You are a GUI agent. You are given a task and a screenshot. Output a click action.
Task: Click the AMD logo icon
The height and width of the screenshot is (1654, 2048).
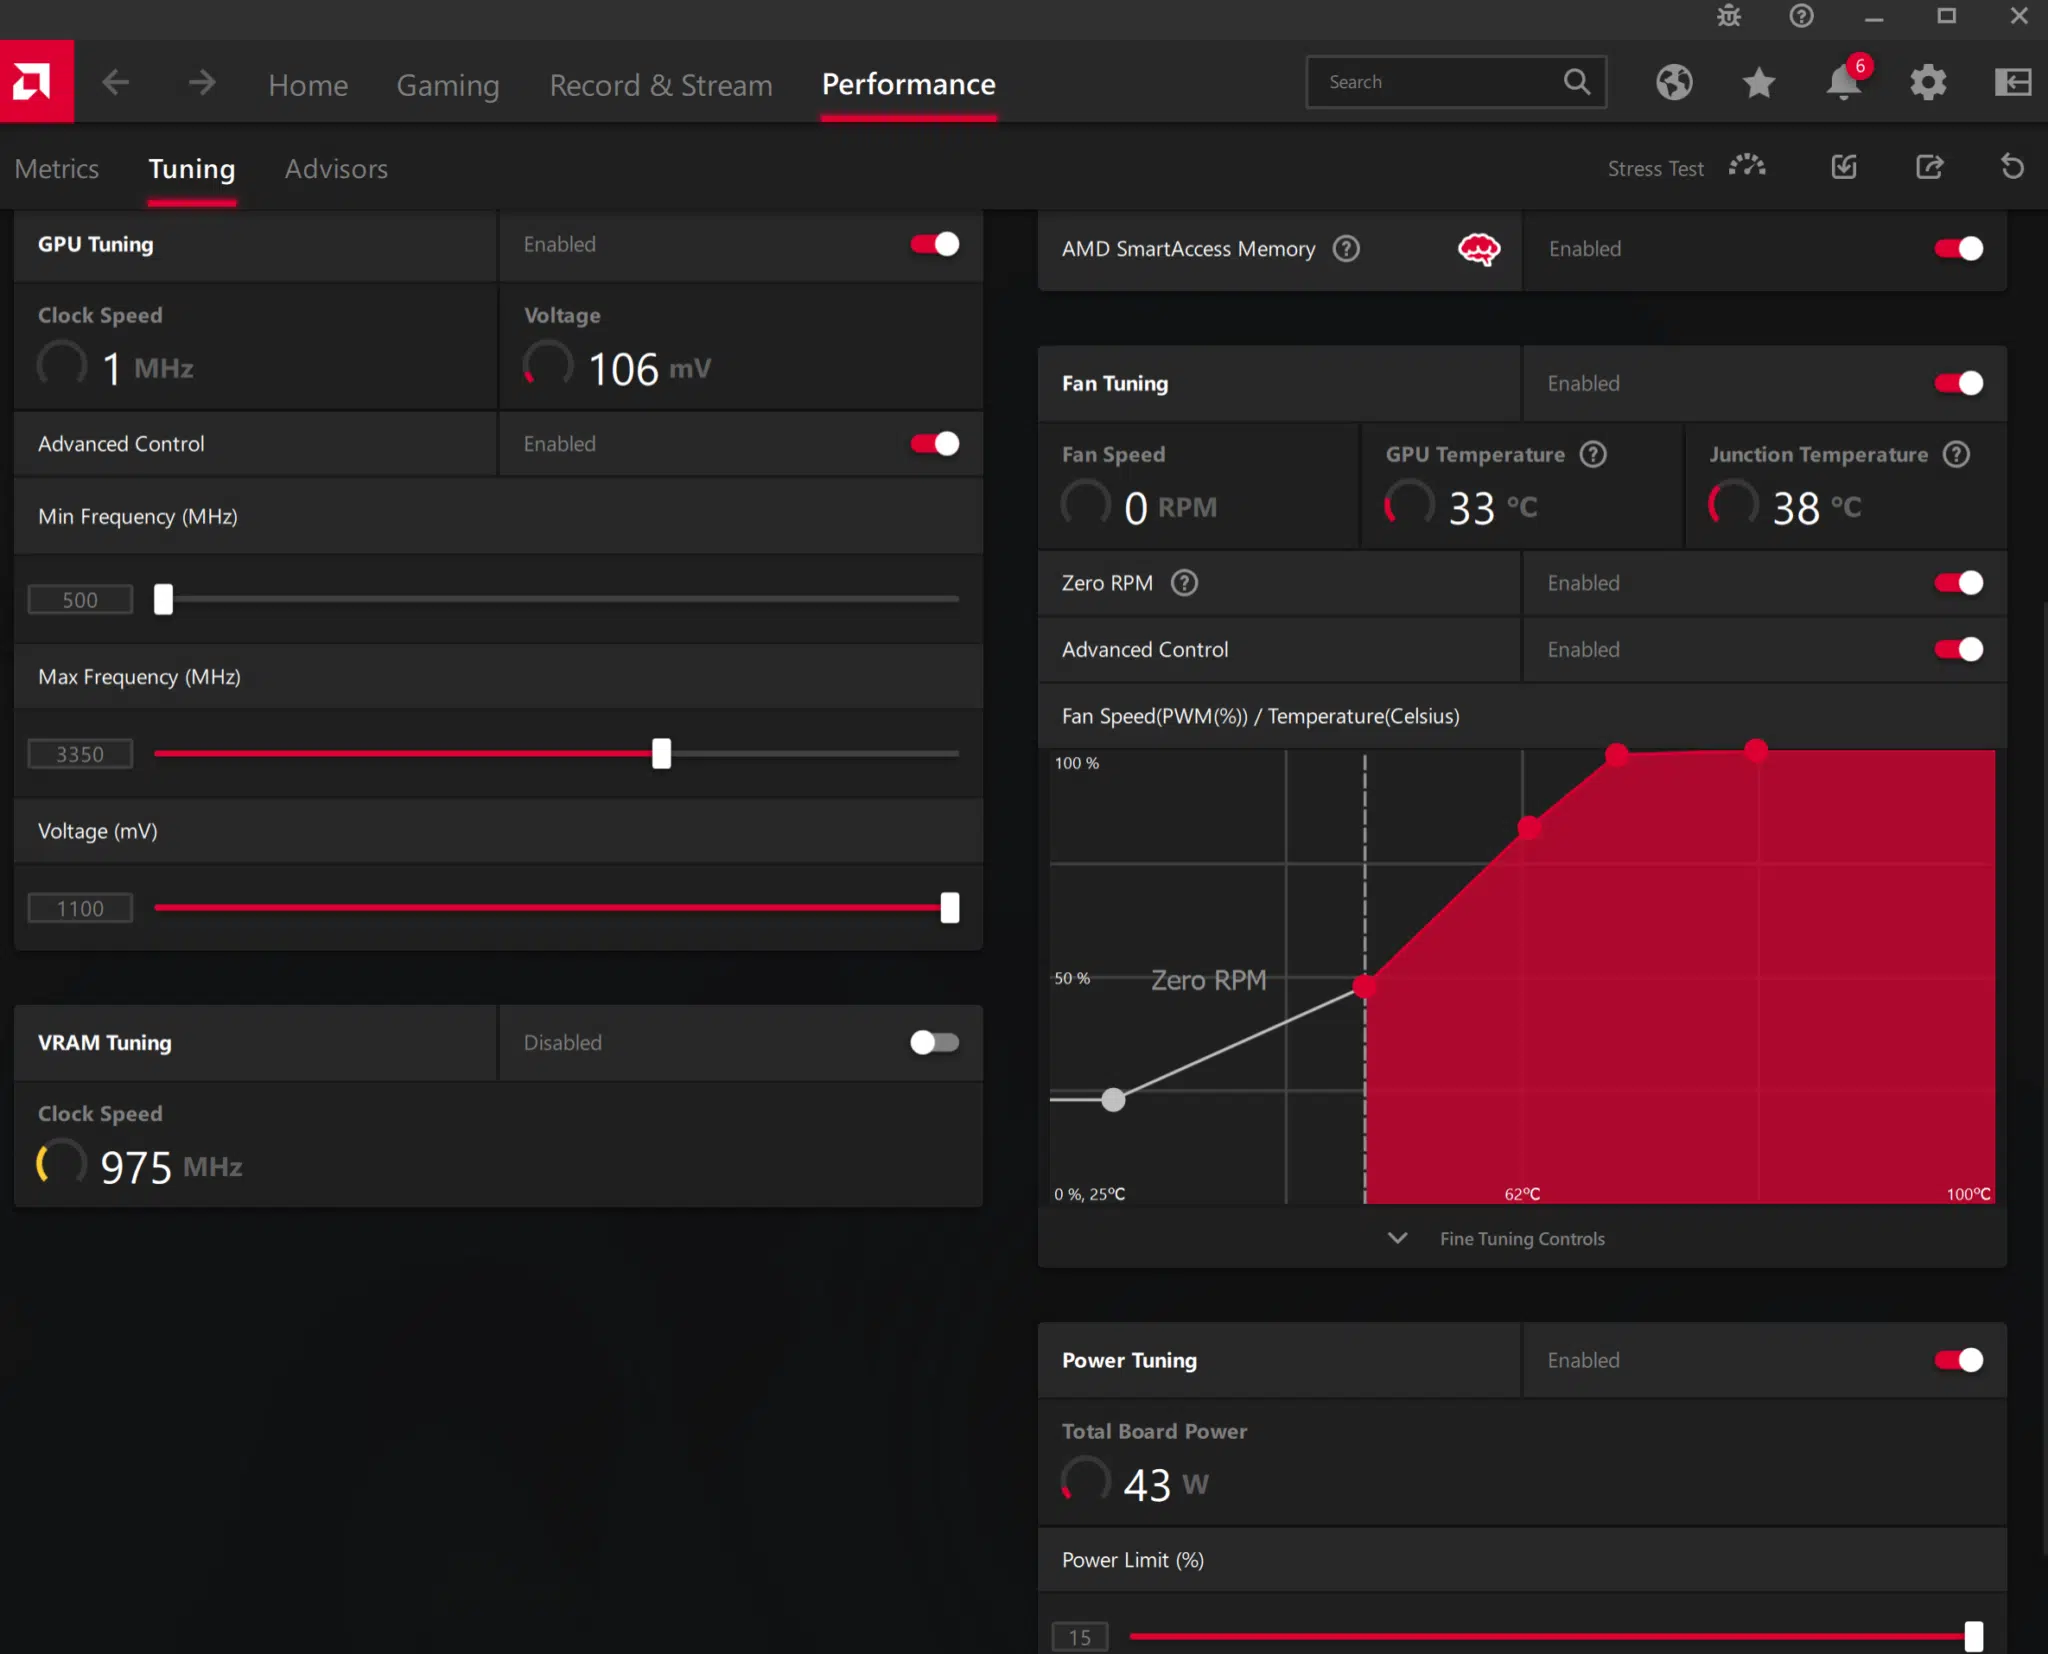[36, 82]
